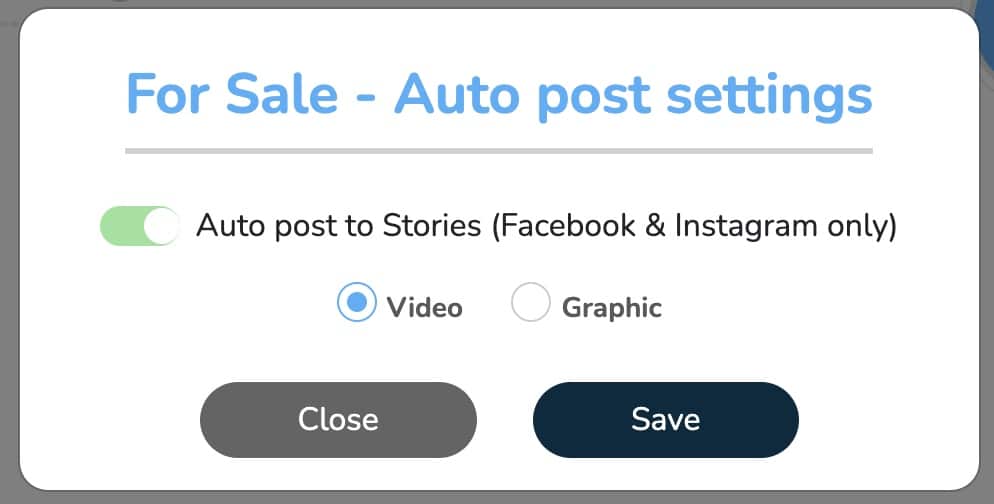This screenshot has height=504, width=994.
Task: Click the white knob of the green switch
Action: [x=161, y=226]
